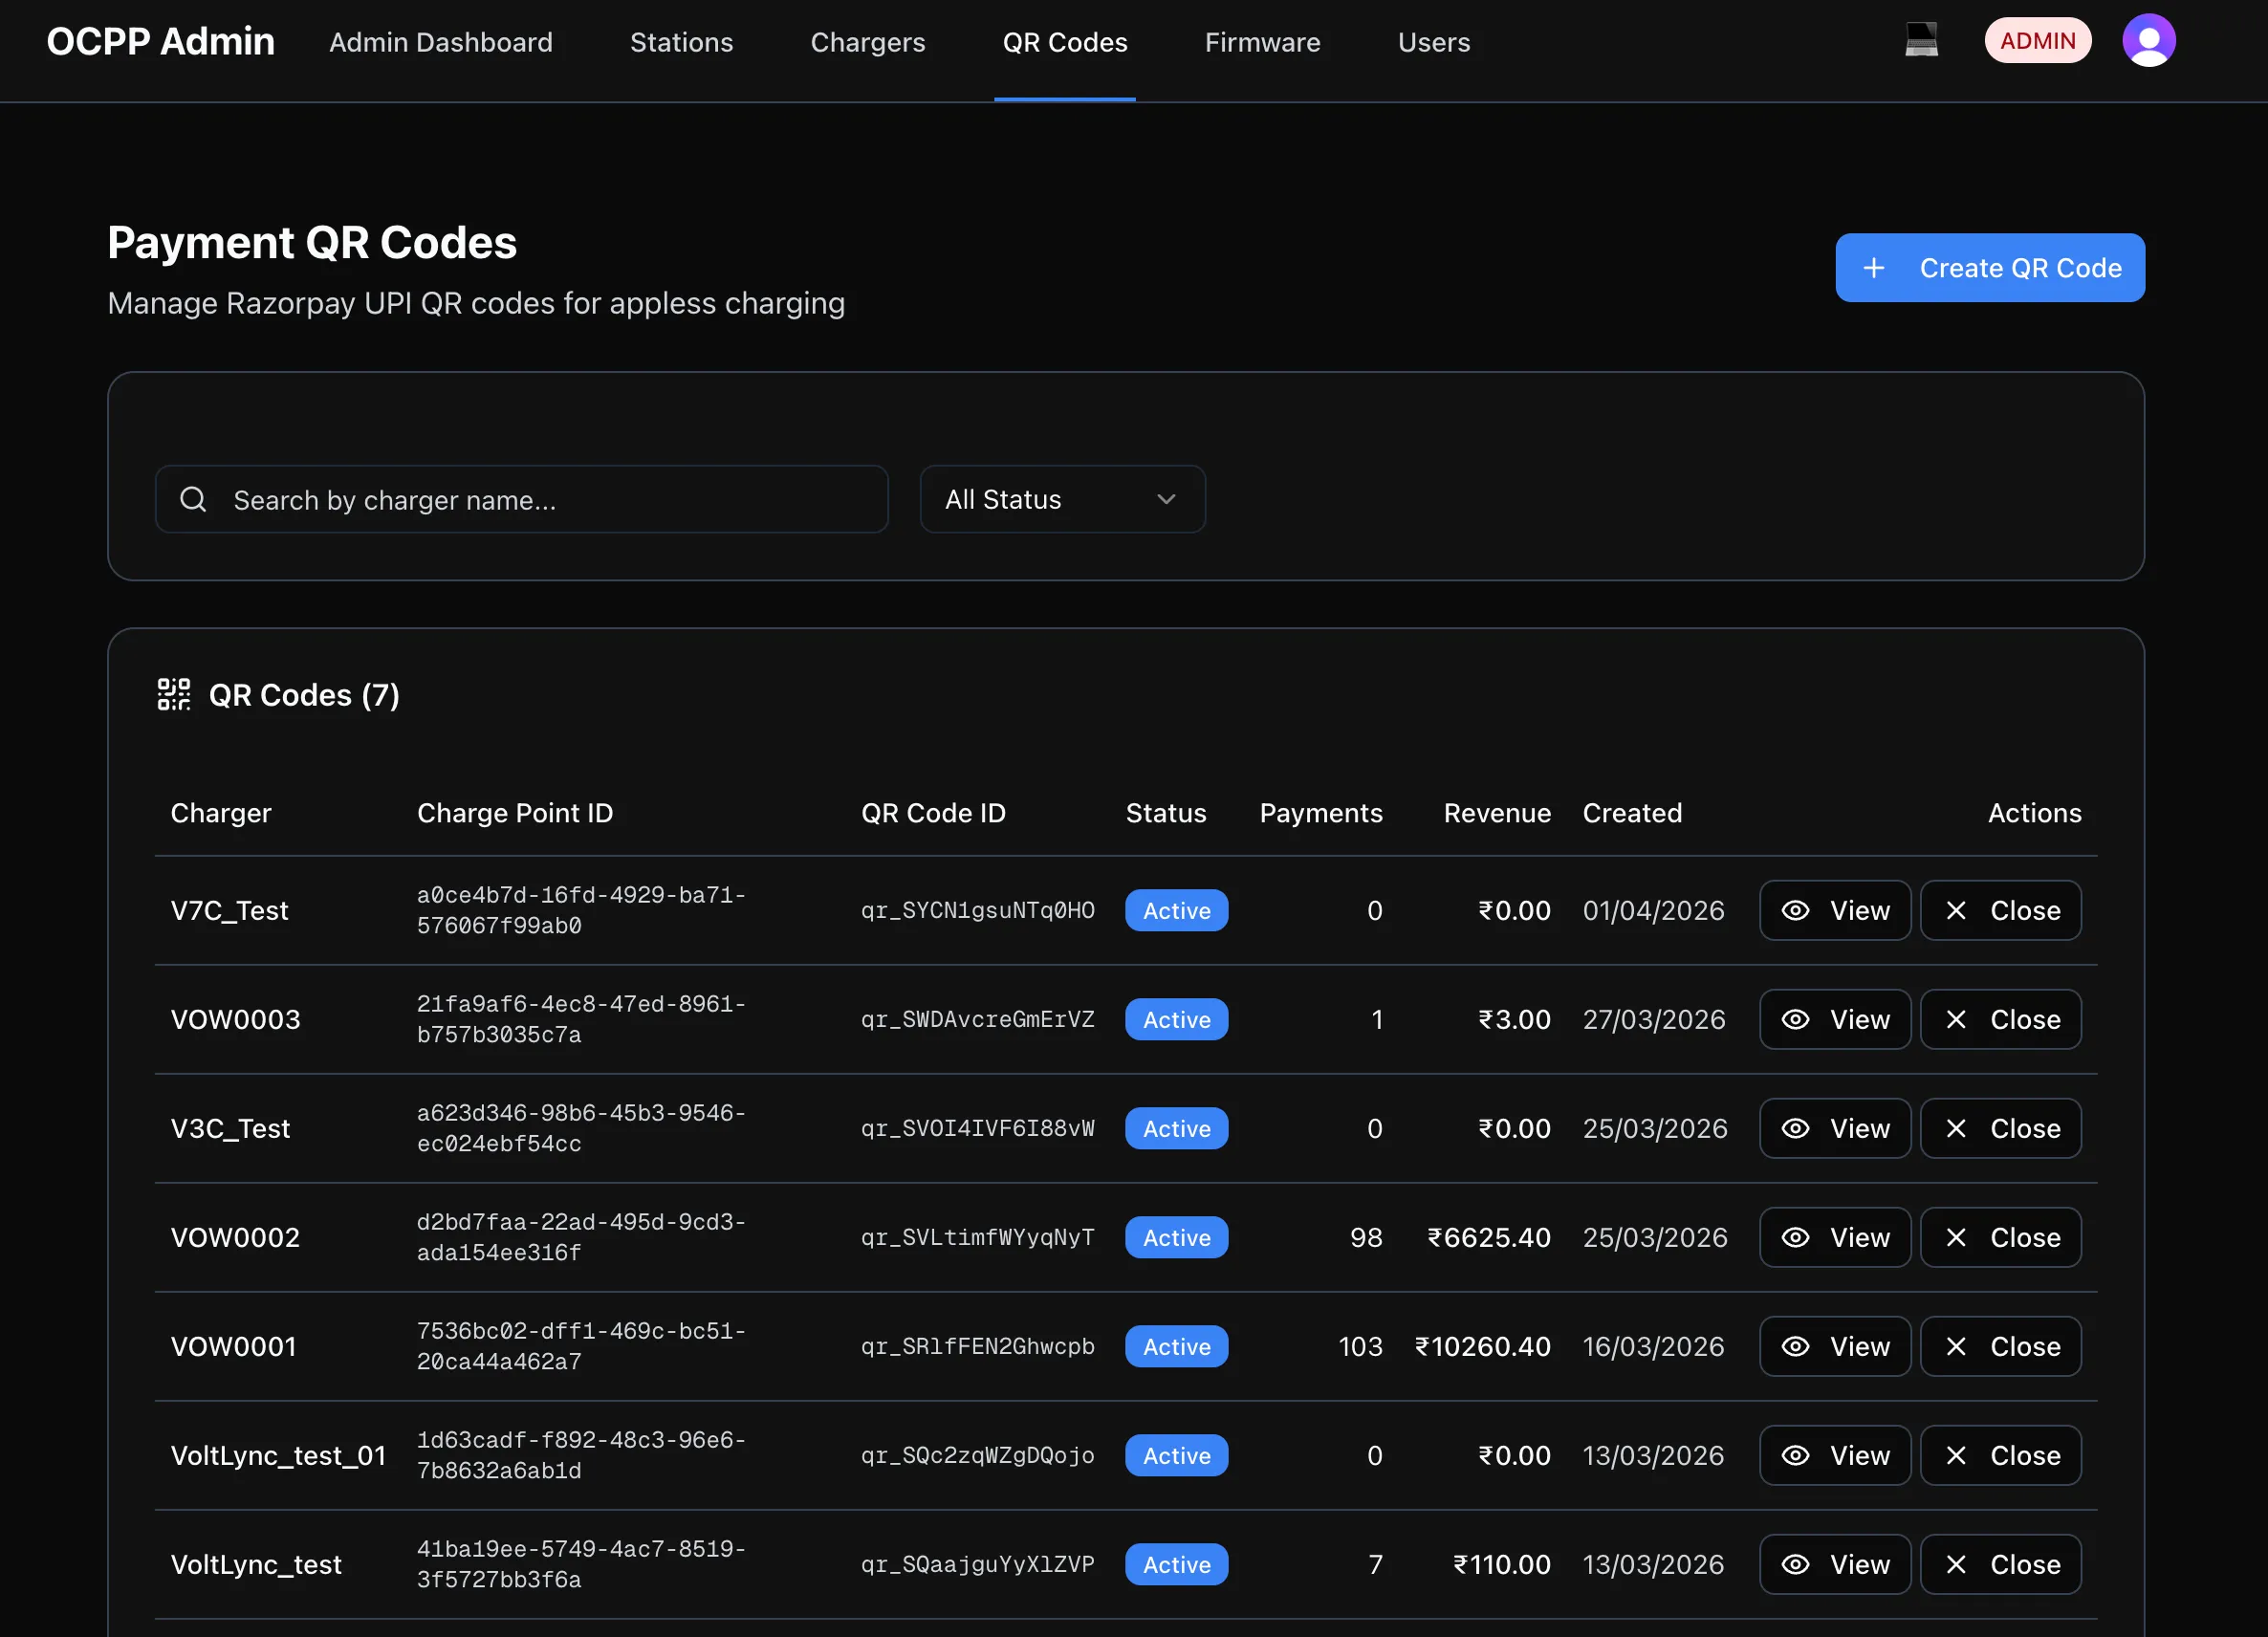Click the Revenue column header
Screen dimensions: 2268x1637
click(1496, 813)
